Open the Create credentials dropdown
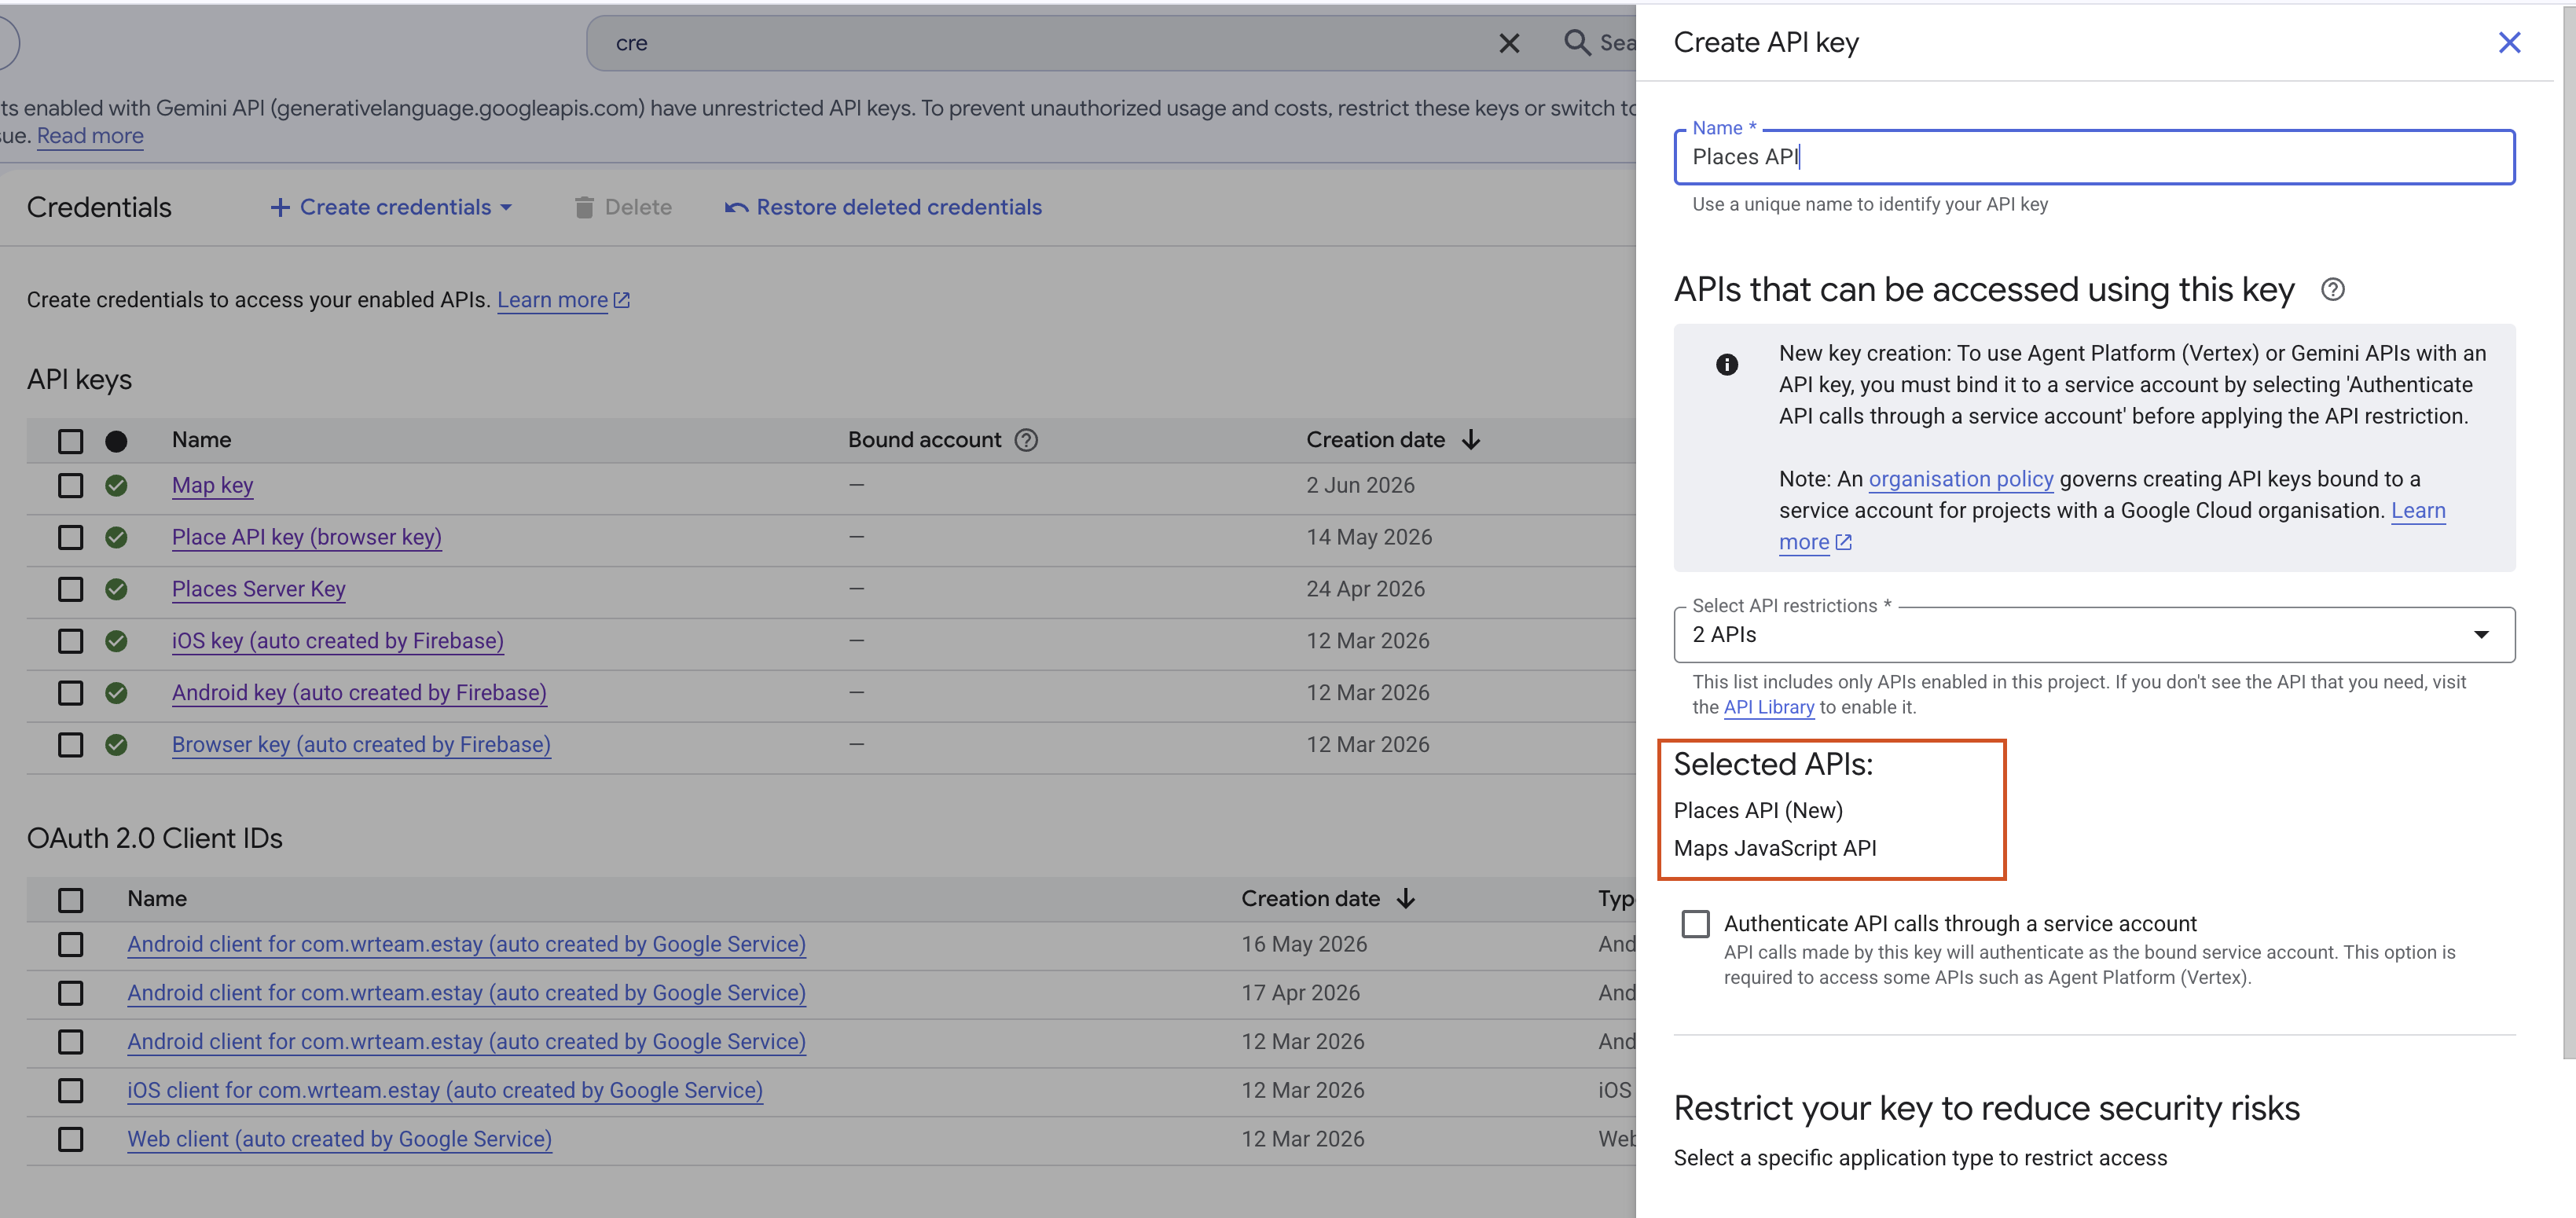Image resolution: width=2576 pixels, height=1218 pixels. (391, 207)
